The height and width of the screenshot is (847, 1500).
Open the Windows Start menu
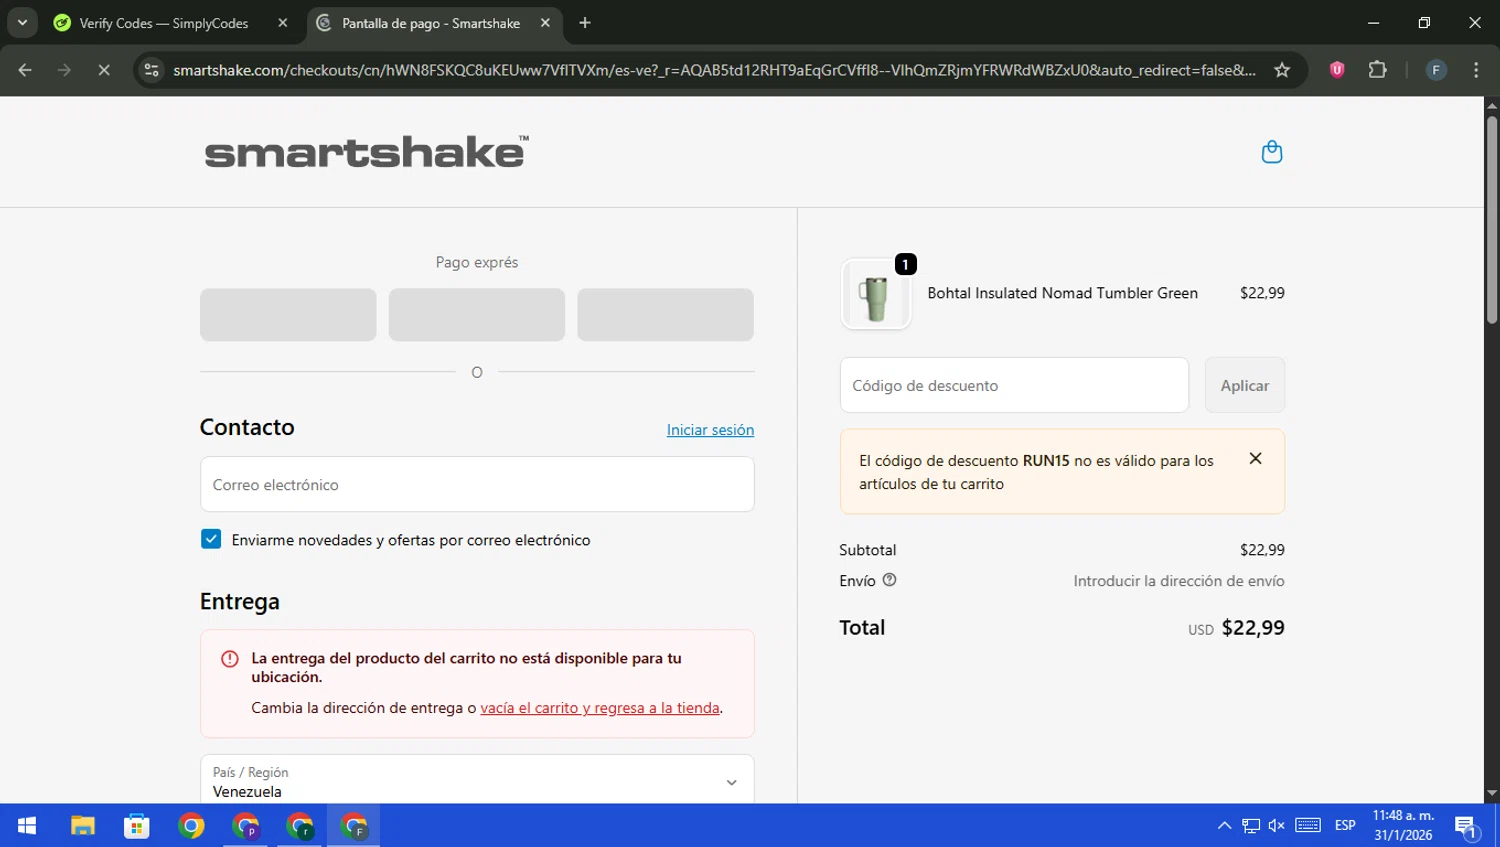tap(27, 826)
